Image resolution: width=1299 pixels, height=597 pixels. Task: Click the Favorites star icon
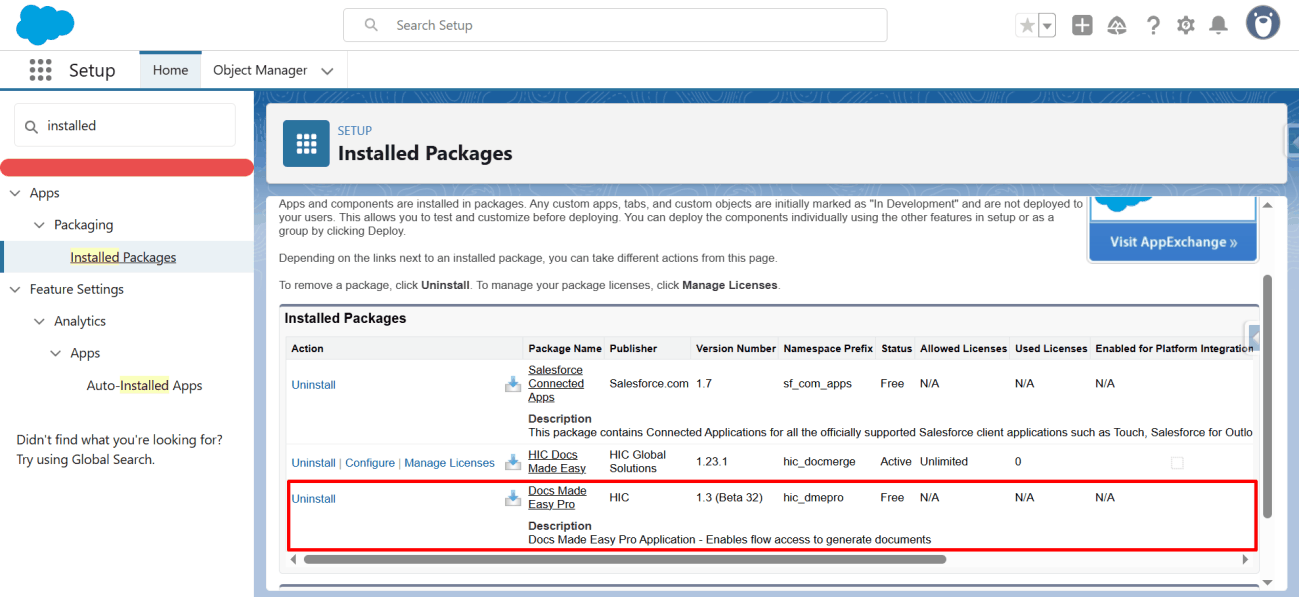click(1027, 26)
